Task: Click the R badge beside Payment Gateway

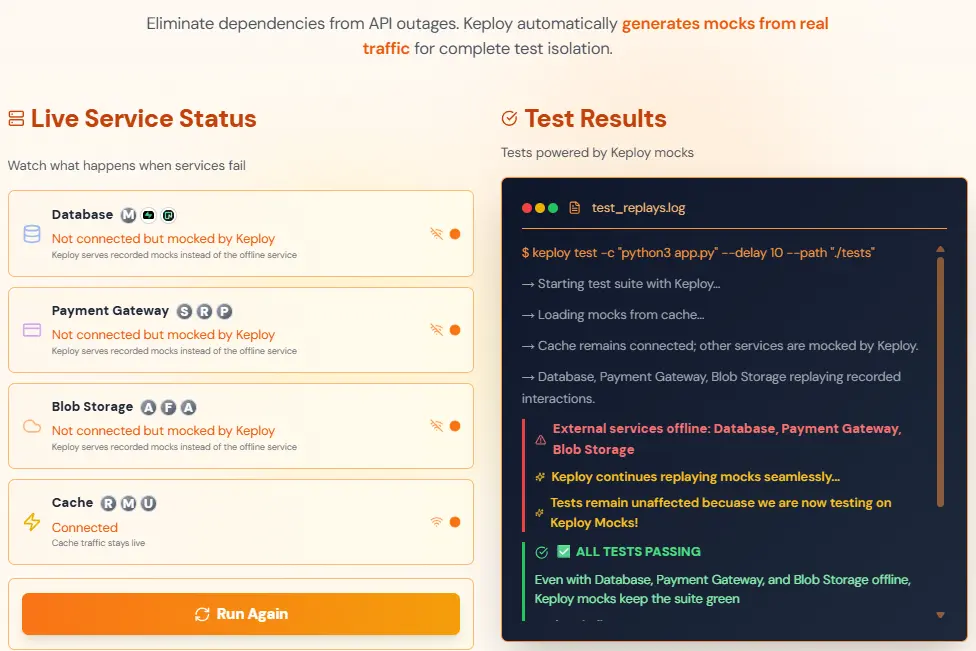Action: click(204, 311)
